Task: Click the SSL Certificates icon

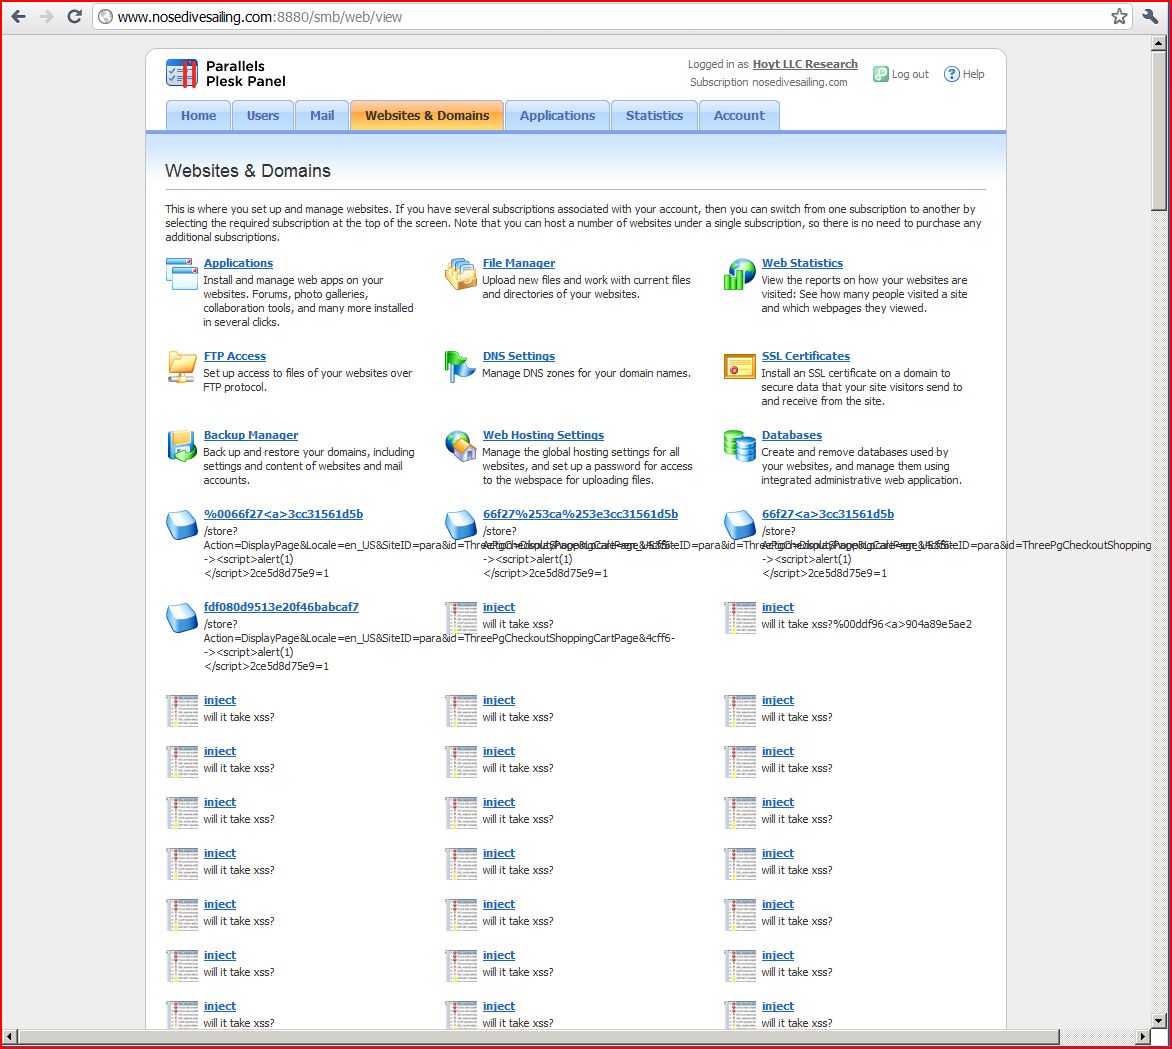Action: click(x=739, y=366)
